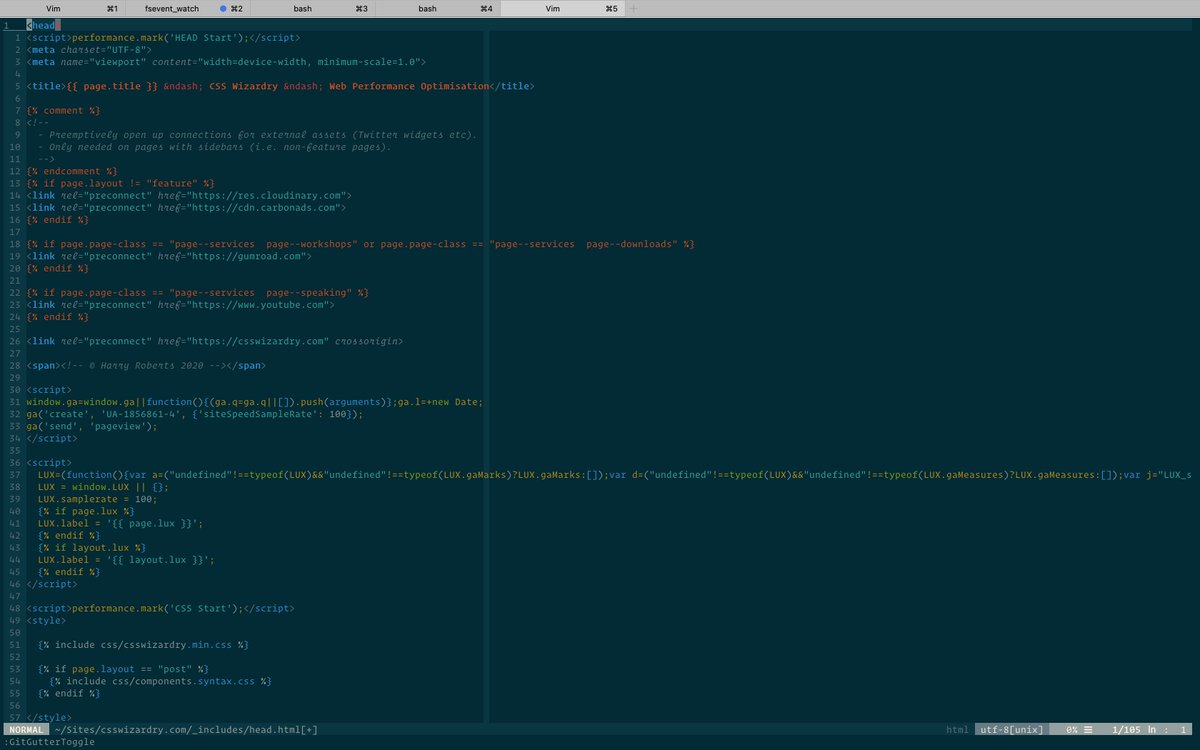Click the ':GitGutterToggle' command line text

(47, 742)
